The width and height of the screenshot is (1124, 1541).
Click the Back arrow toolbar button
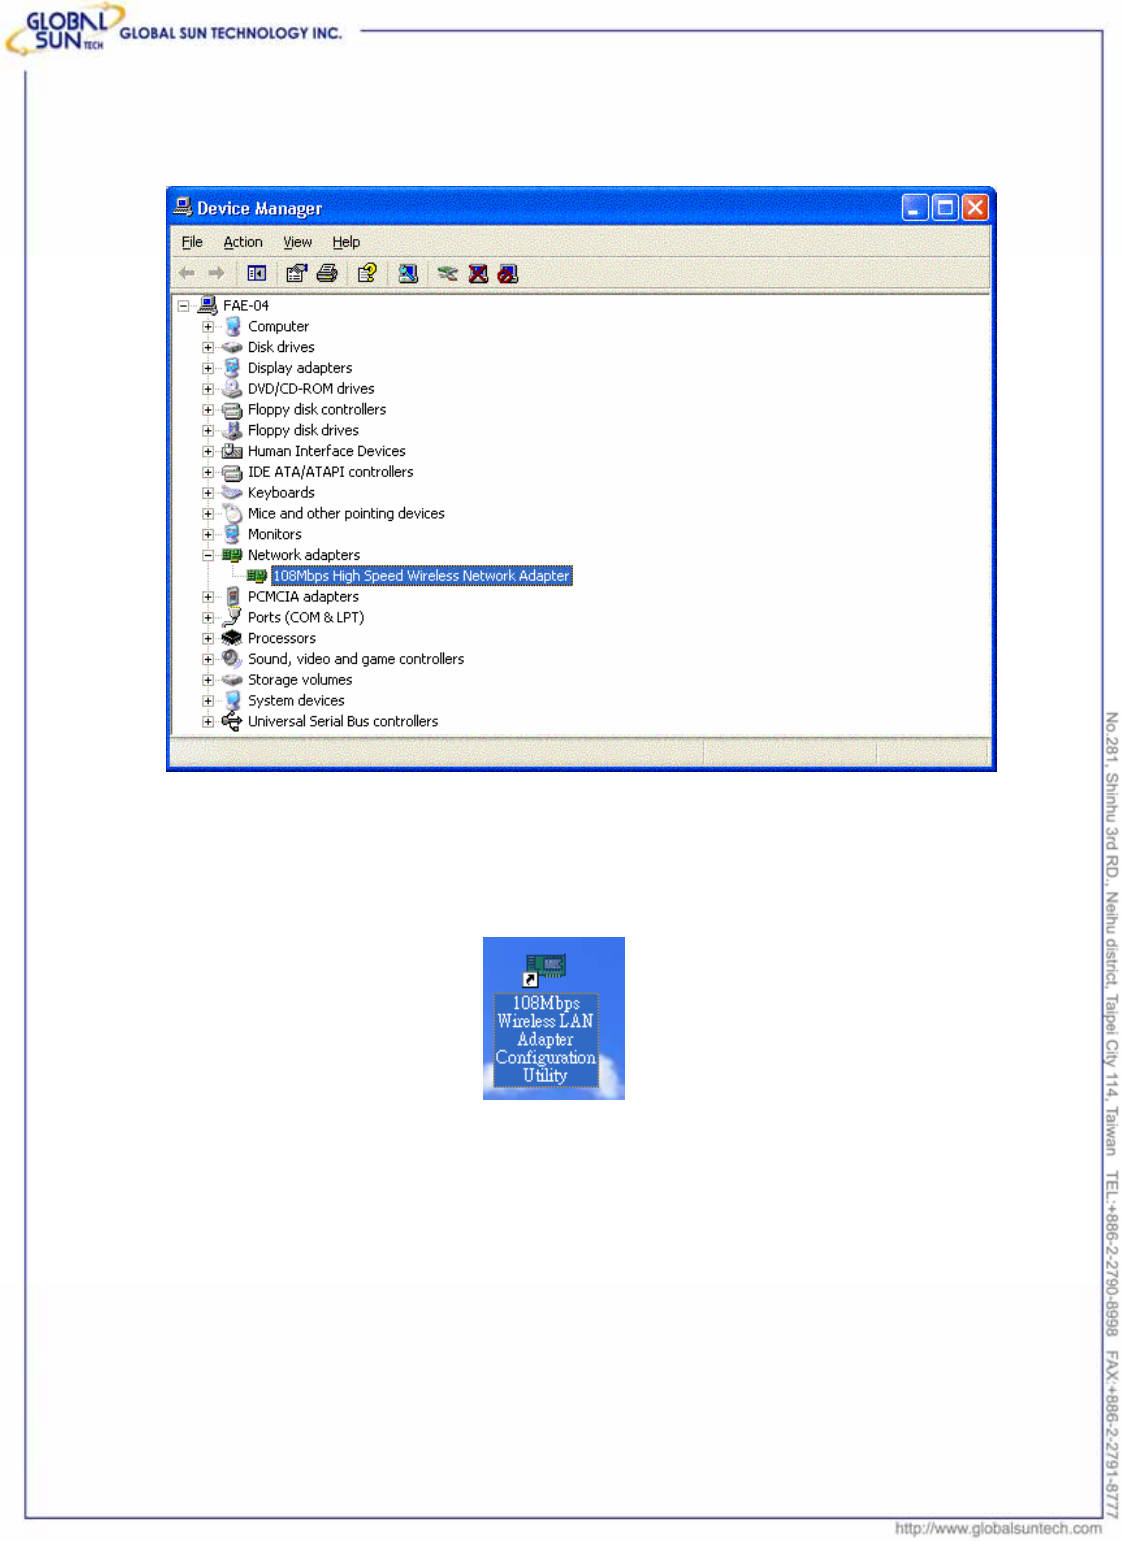187,273
